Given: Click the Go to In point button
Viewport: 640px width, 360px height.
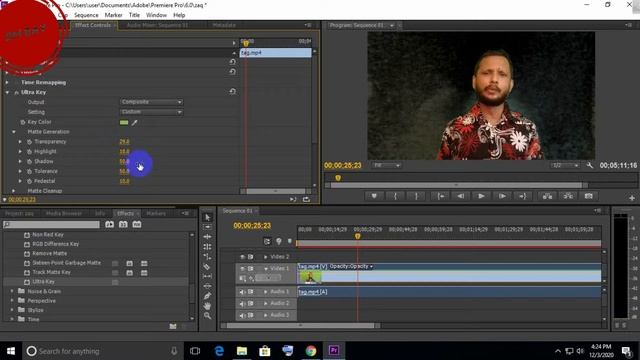Looking at the screenshot, I should point(441,196).
